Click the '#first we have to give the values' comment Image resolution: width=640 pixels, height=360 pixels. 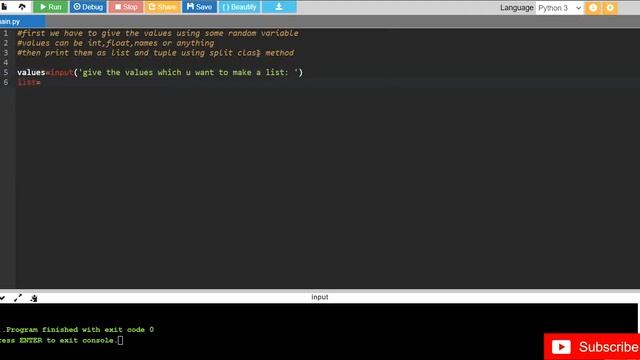[x=158, y=33]
